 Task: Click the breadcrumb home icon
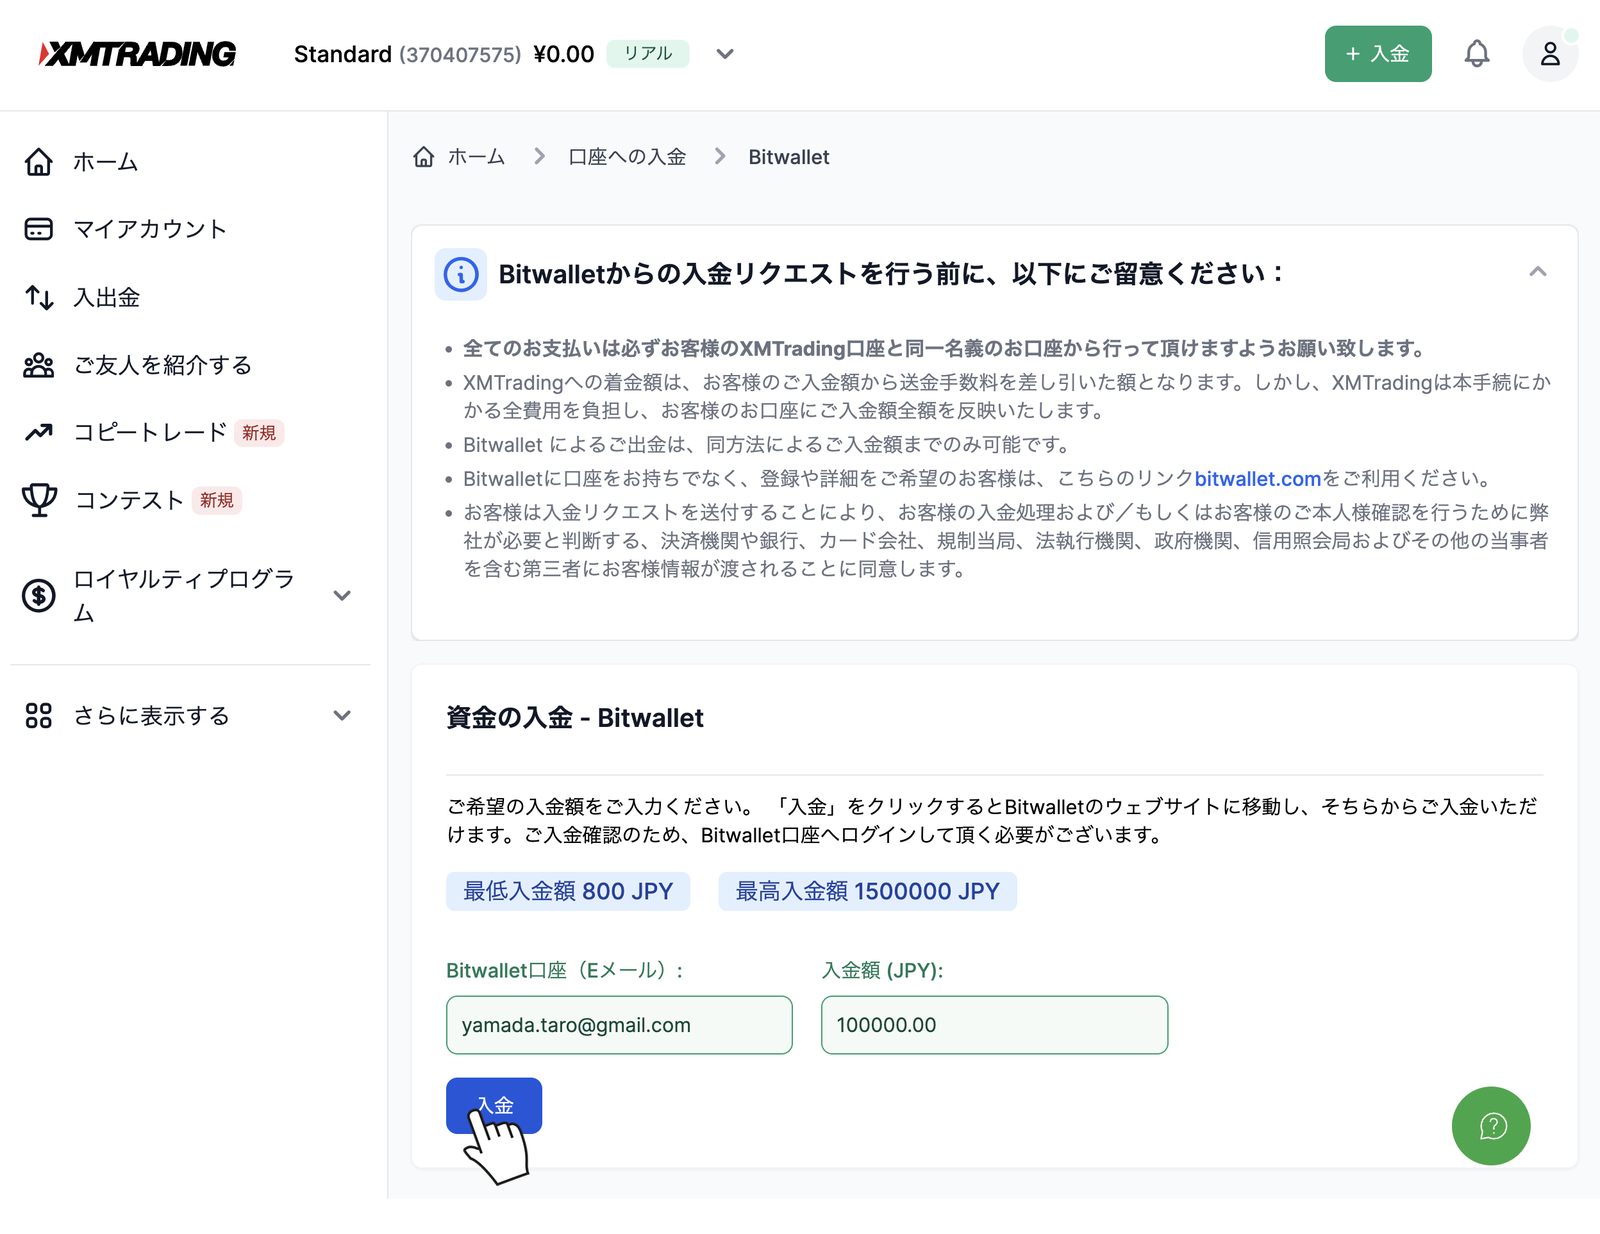coord(424,157)
